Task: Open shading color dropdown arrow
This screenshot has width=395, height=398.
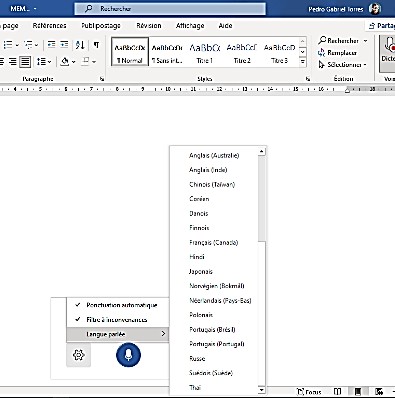Action: pos(74,62)
